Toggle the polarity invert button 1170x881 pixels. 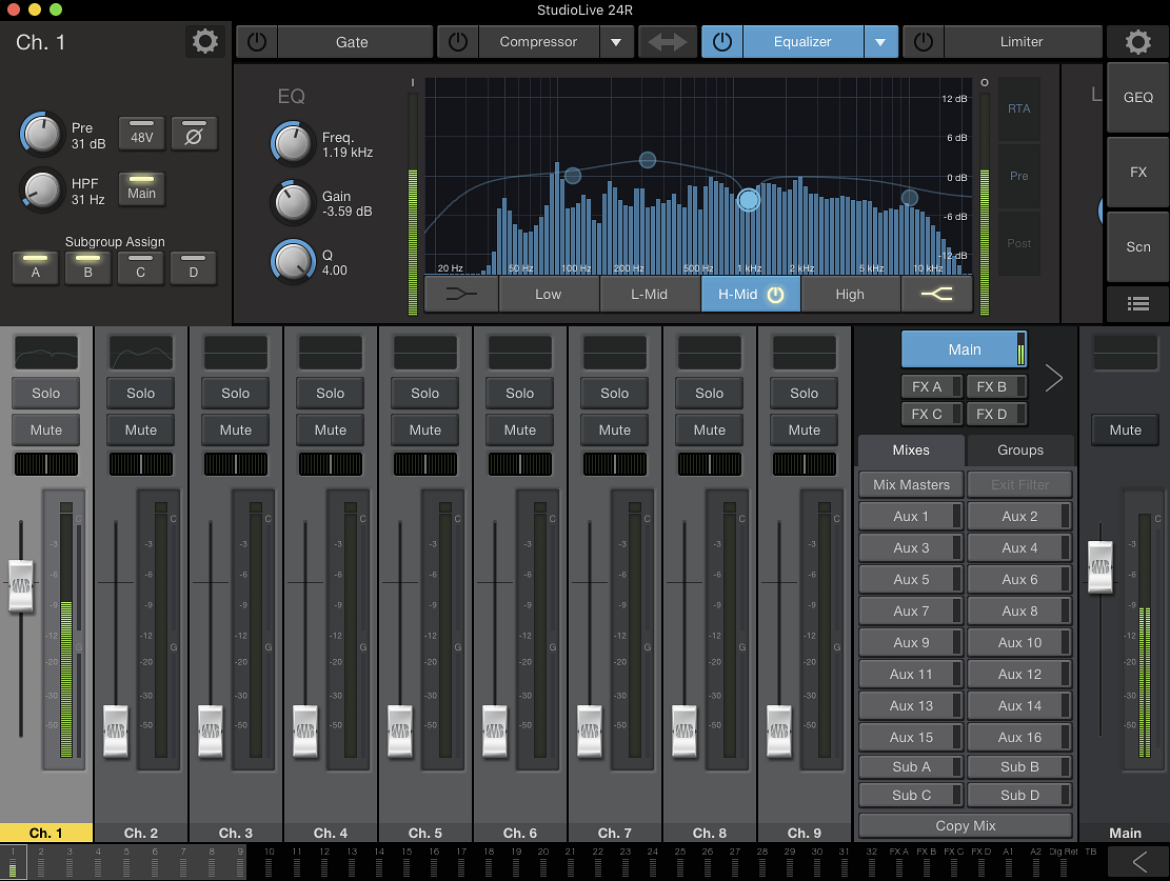pos(194,134)
